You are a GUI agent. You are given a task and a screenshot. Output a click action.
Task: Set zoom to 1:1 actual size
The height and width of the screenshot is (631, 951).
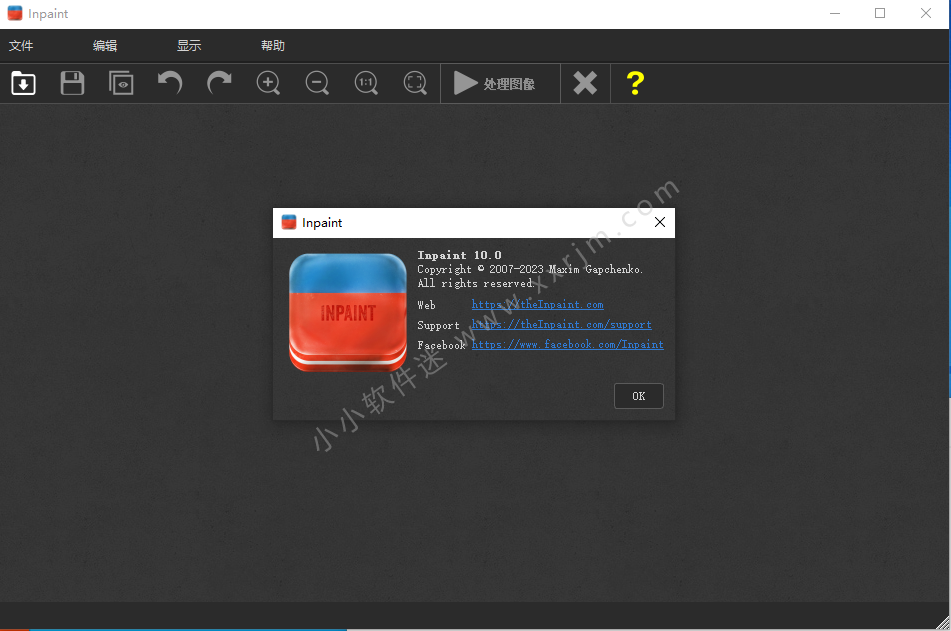click(x=366, y=83)
